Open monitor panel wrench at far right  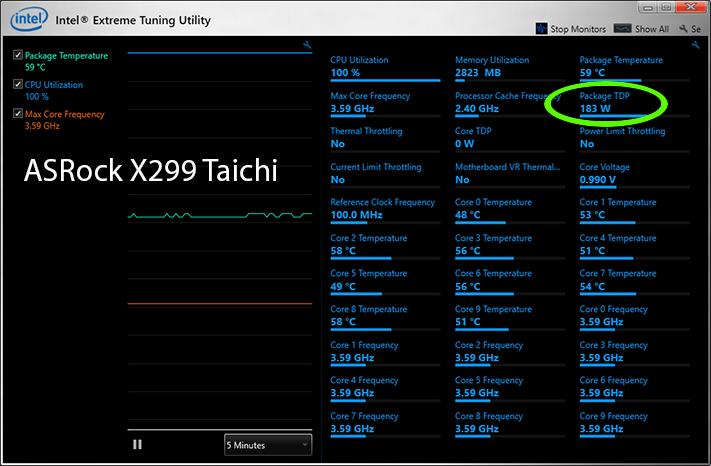tap(696, 44)
